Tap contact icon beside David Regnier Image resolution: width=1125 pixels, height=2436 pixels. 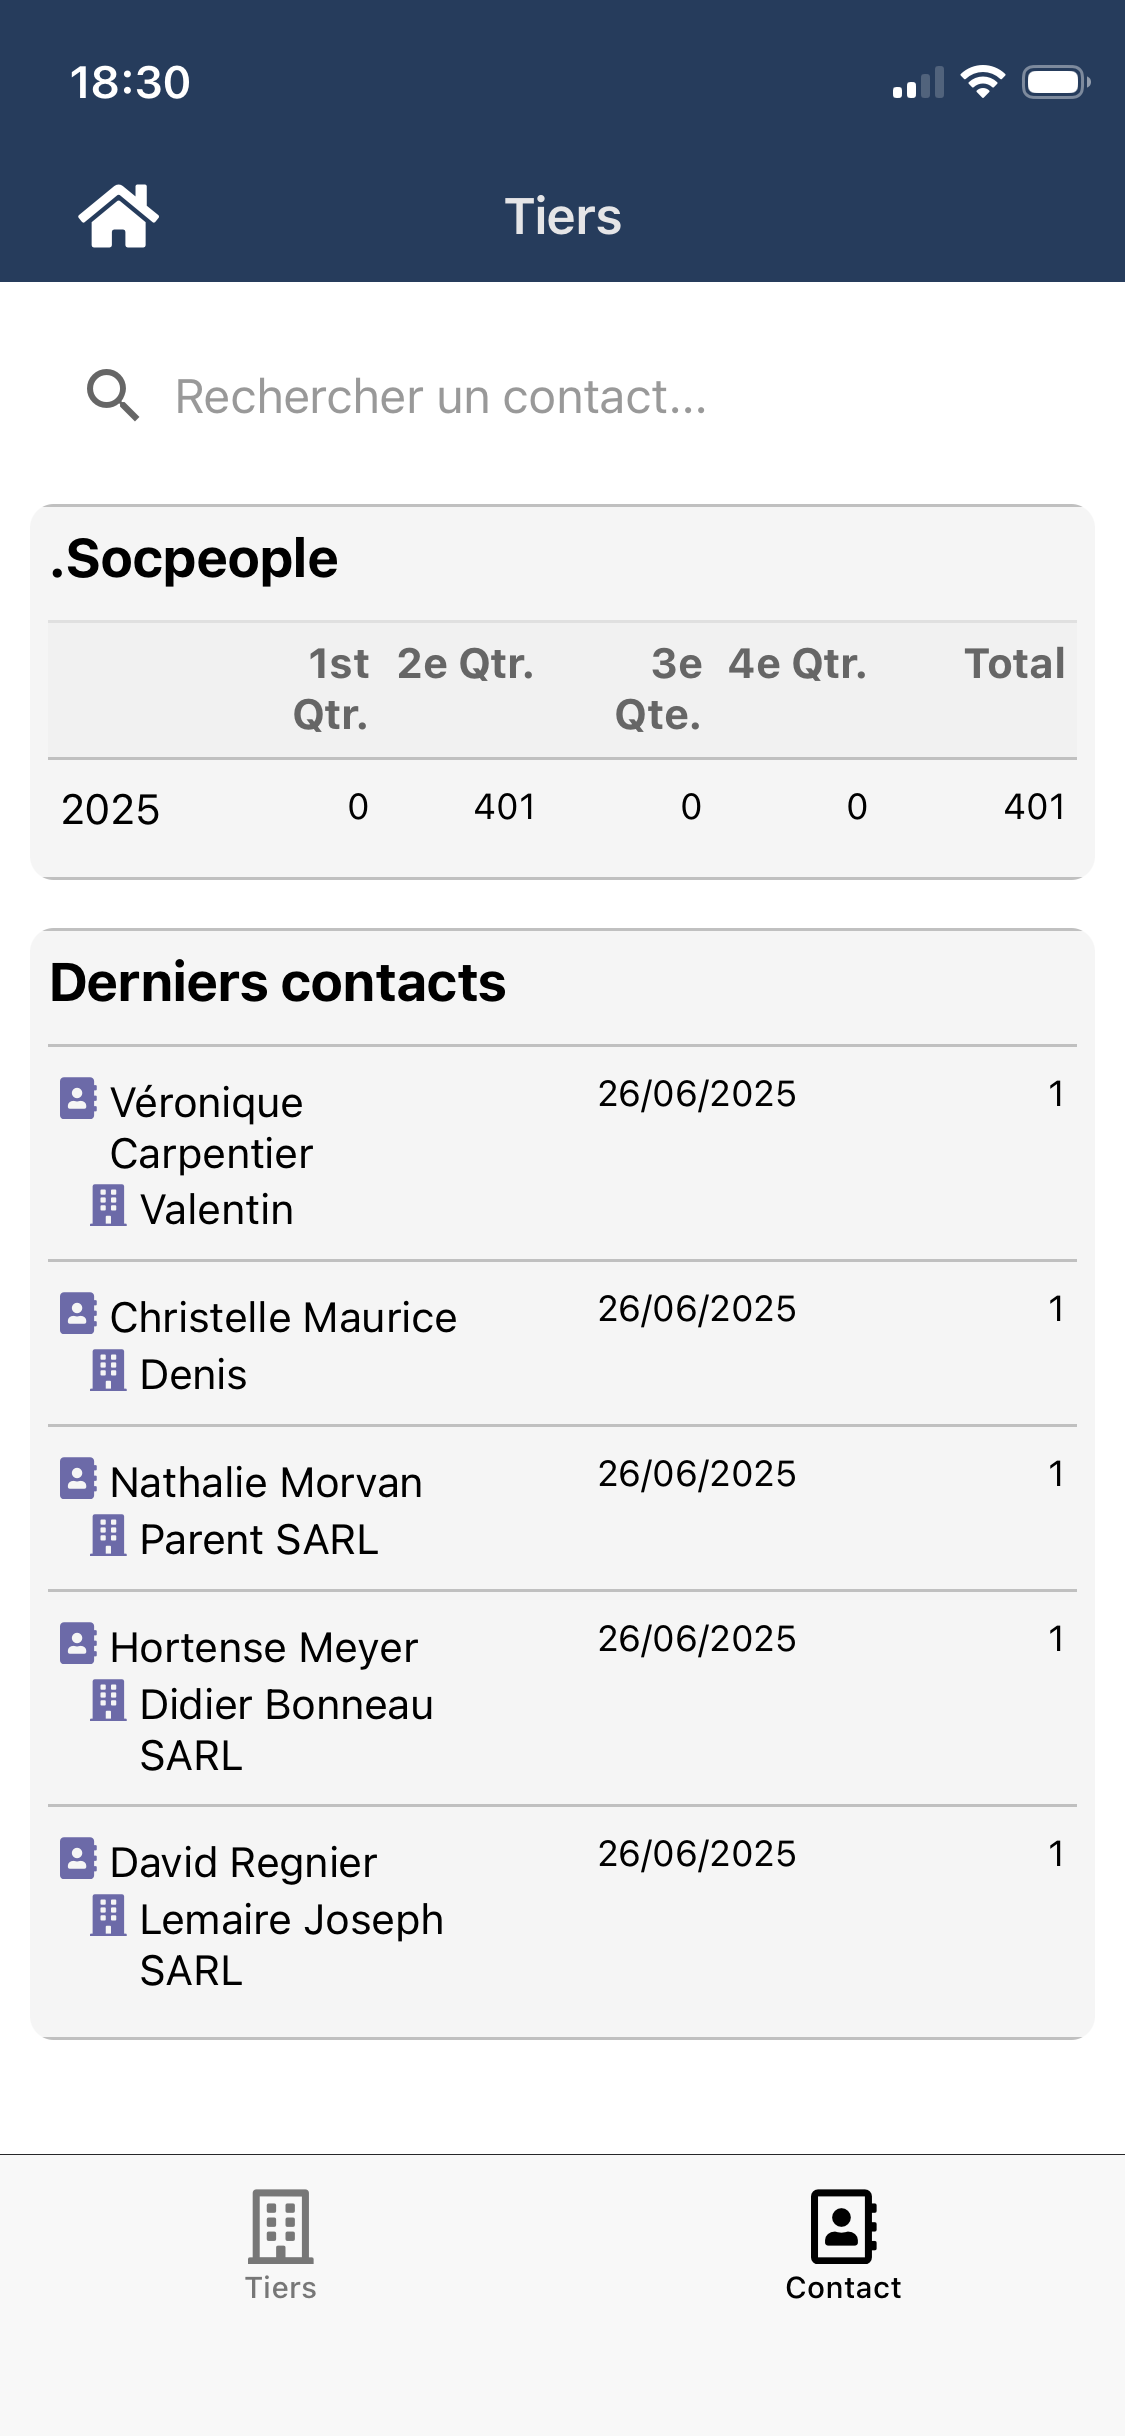tap(78, 1858)
